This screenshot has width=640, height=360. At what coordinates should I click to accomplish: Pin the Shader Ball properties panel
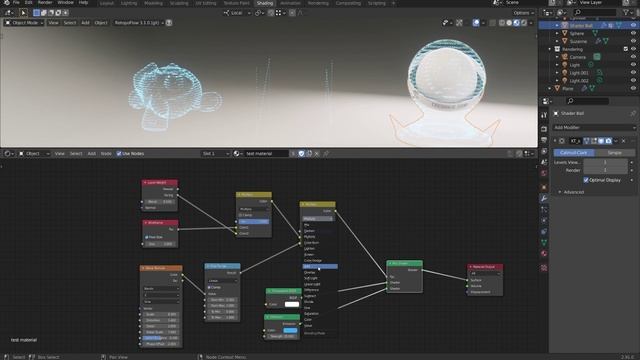633,113
